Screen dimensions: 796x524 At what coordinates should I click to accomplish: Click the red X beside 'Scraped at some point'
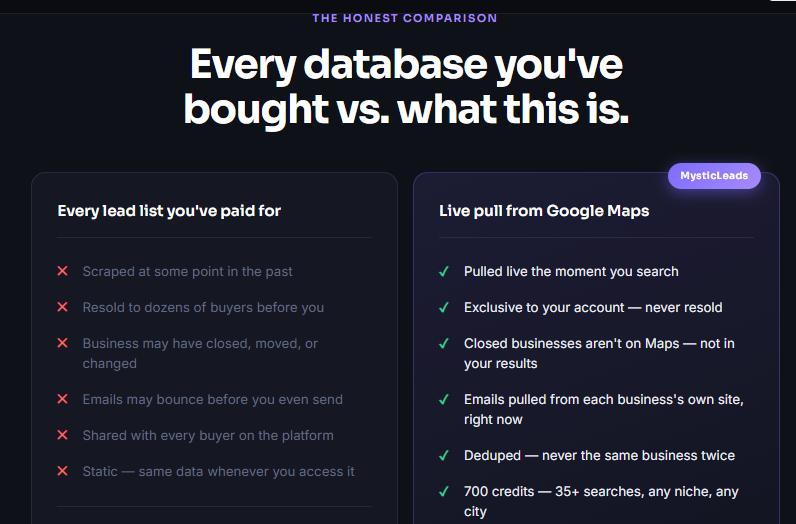pos(62,271)
